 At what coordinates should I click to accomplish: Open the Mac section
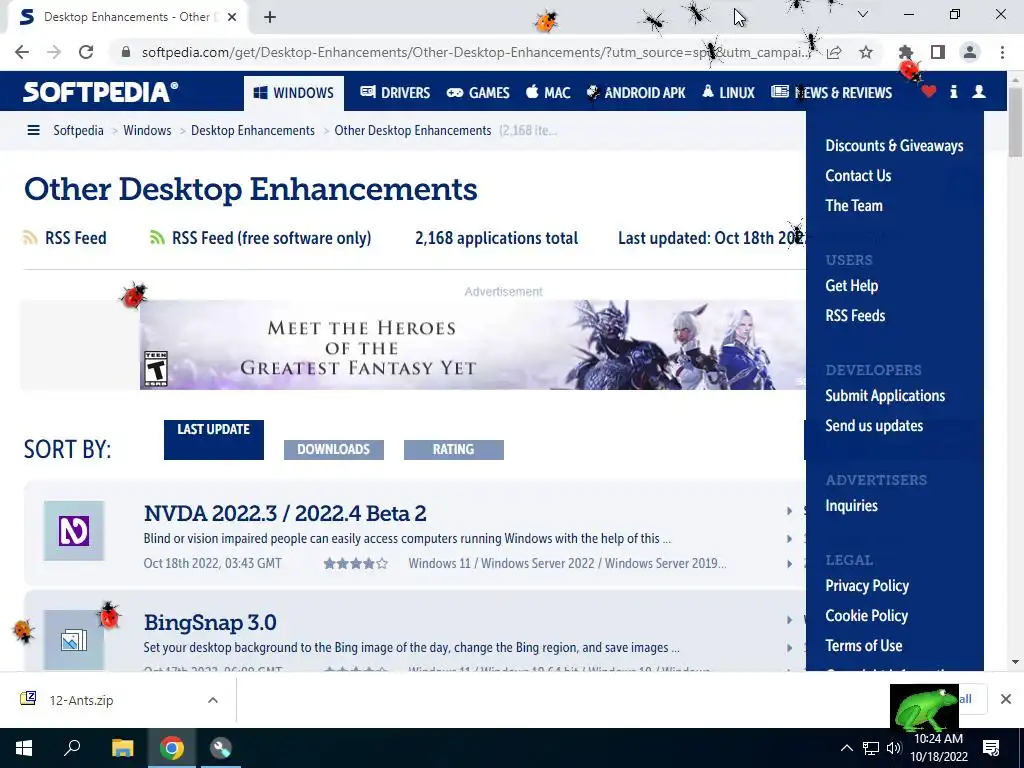pos(548,93)
